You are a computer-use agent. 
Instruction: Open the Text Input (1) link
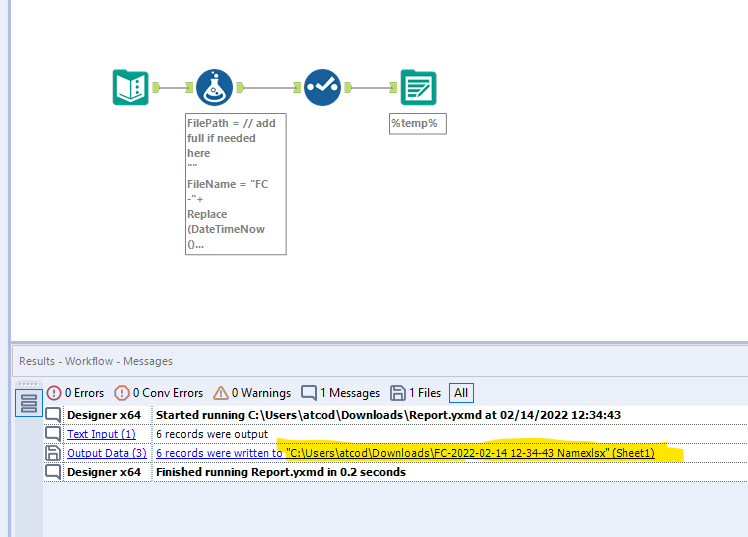pyautogui.click(x=101, y=434)
